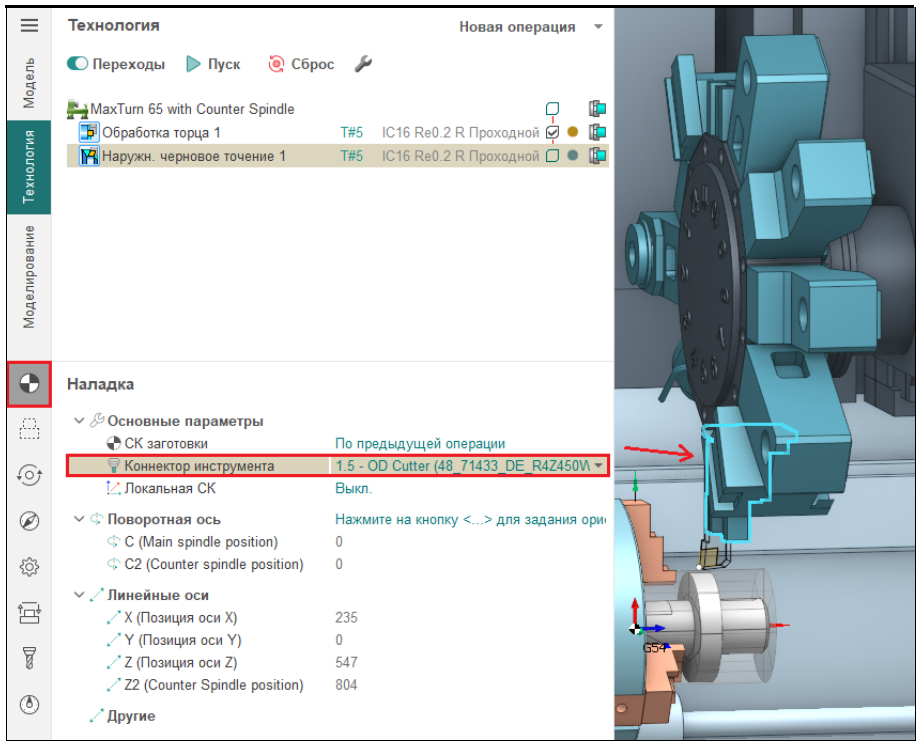Open the Коннектор инструмента dropdown list
This screenshot has height=750, width=922.
point(598,466)
